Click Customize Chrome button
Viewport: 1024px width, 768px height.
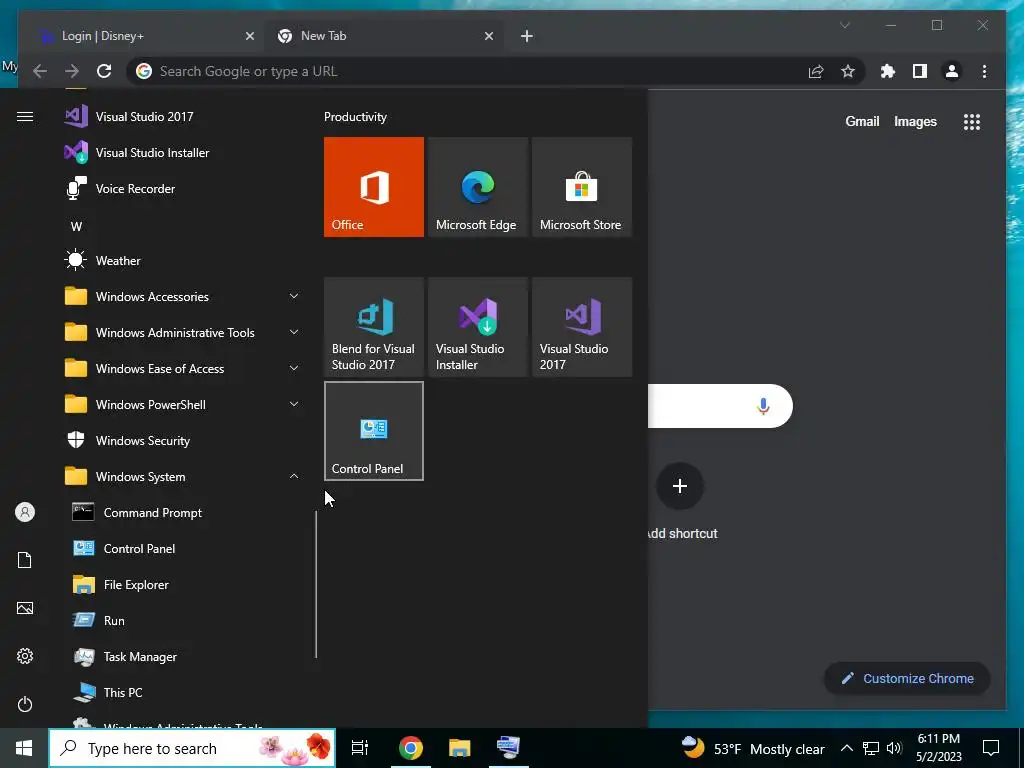coord(908,679)
